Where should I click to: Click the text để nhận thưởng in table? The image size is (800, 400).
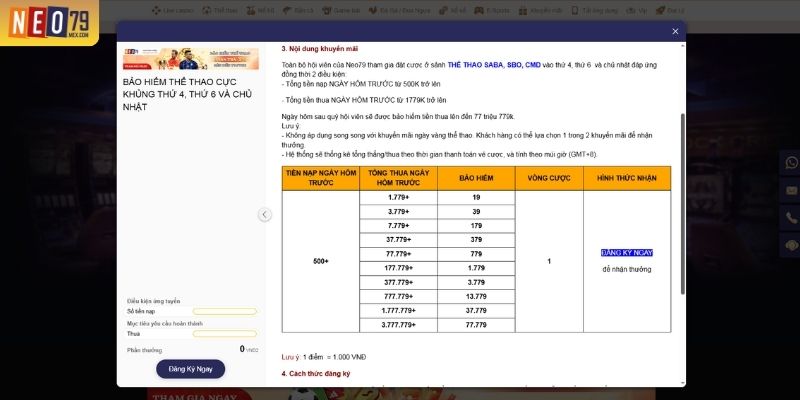coord(627,269)
